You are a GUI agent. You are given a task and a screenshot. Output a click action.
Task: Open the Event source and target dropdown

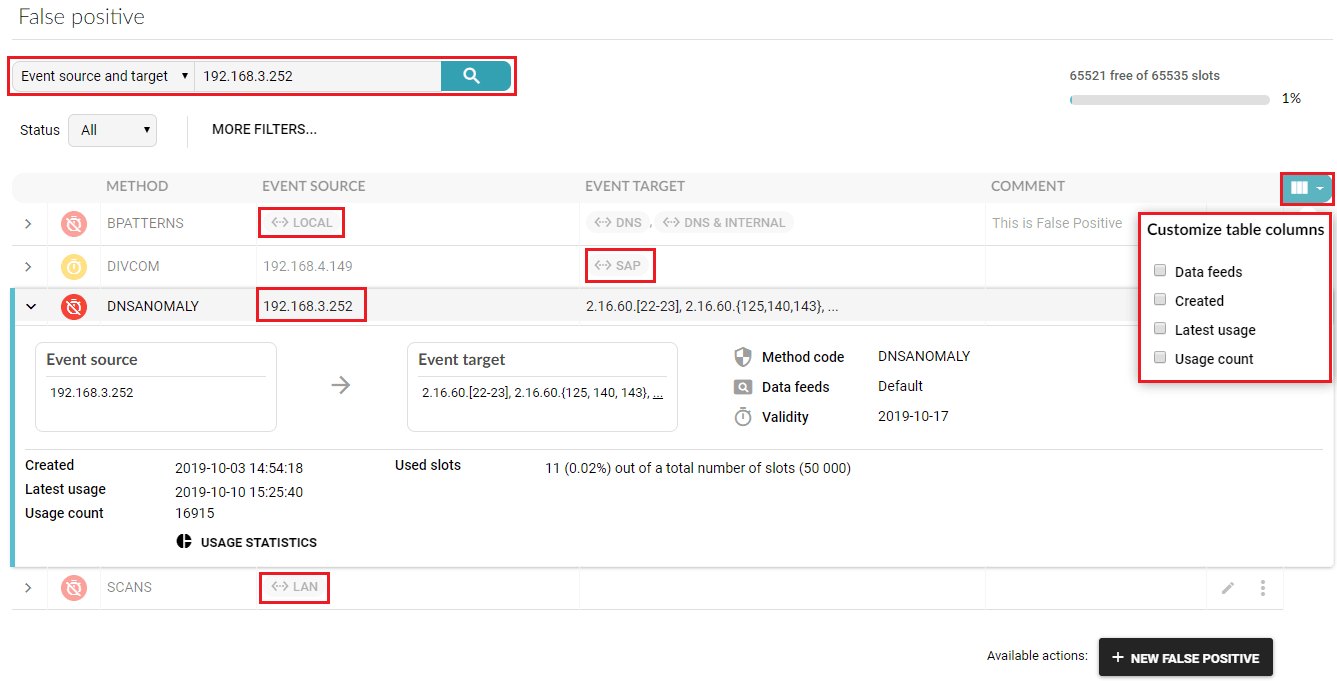(x=104, y=76)
